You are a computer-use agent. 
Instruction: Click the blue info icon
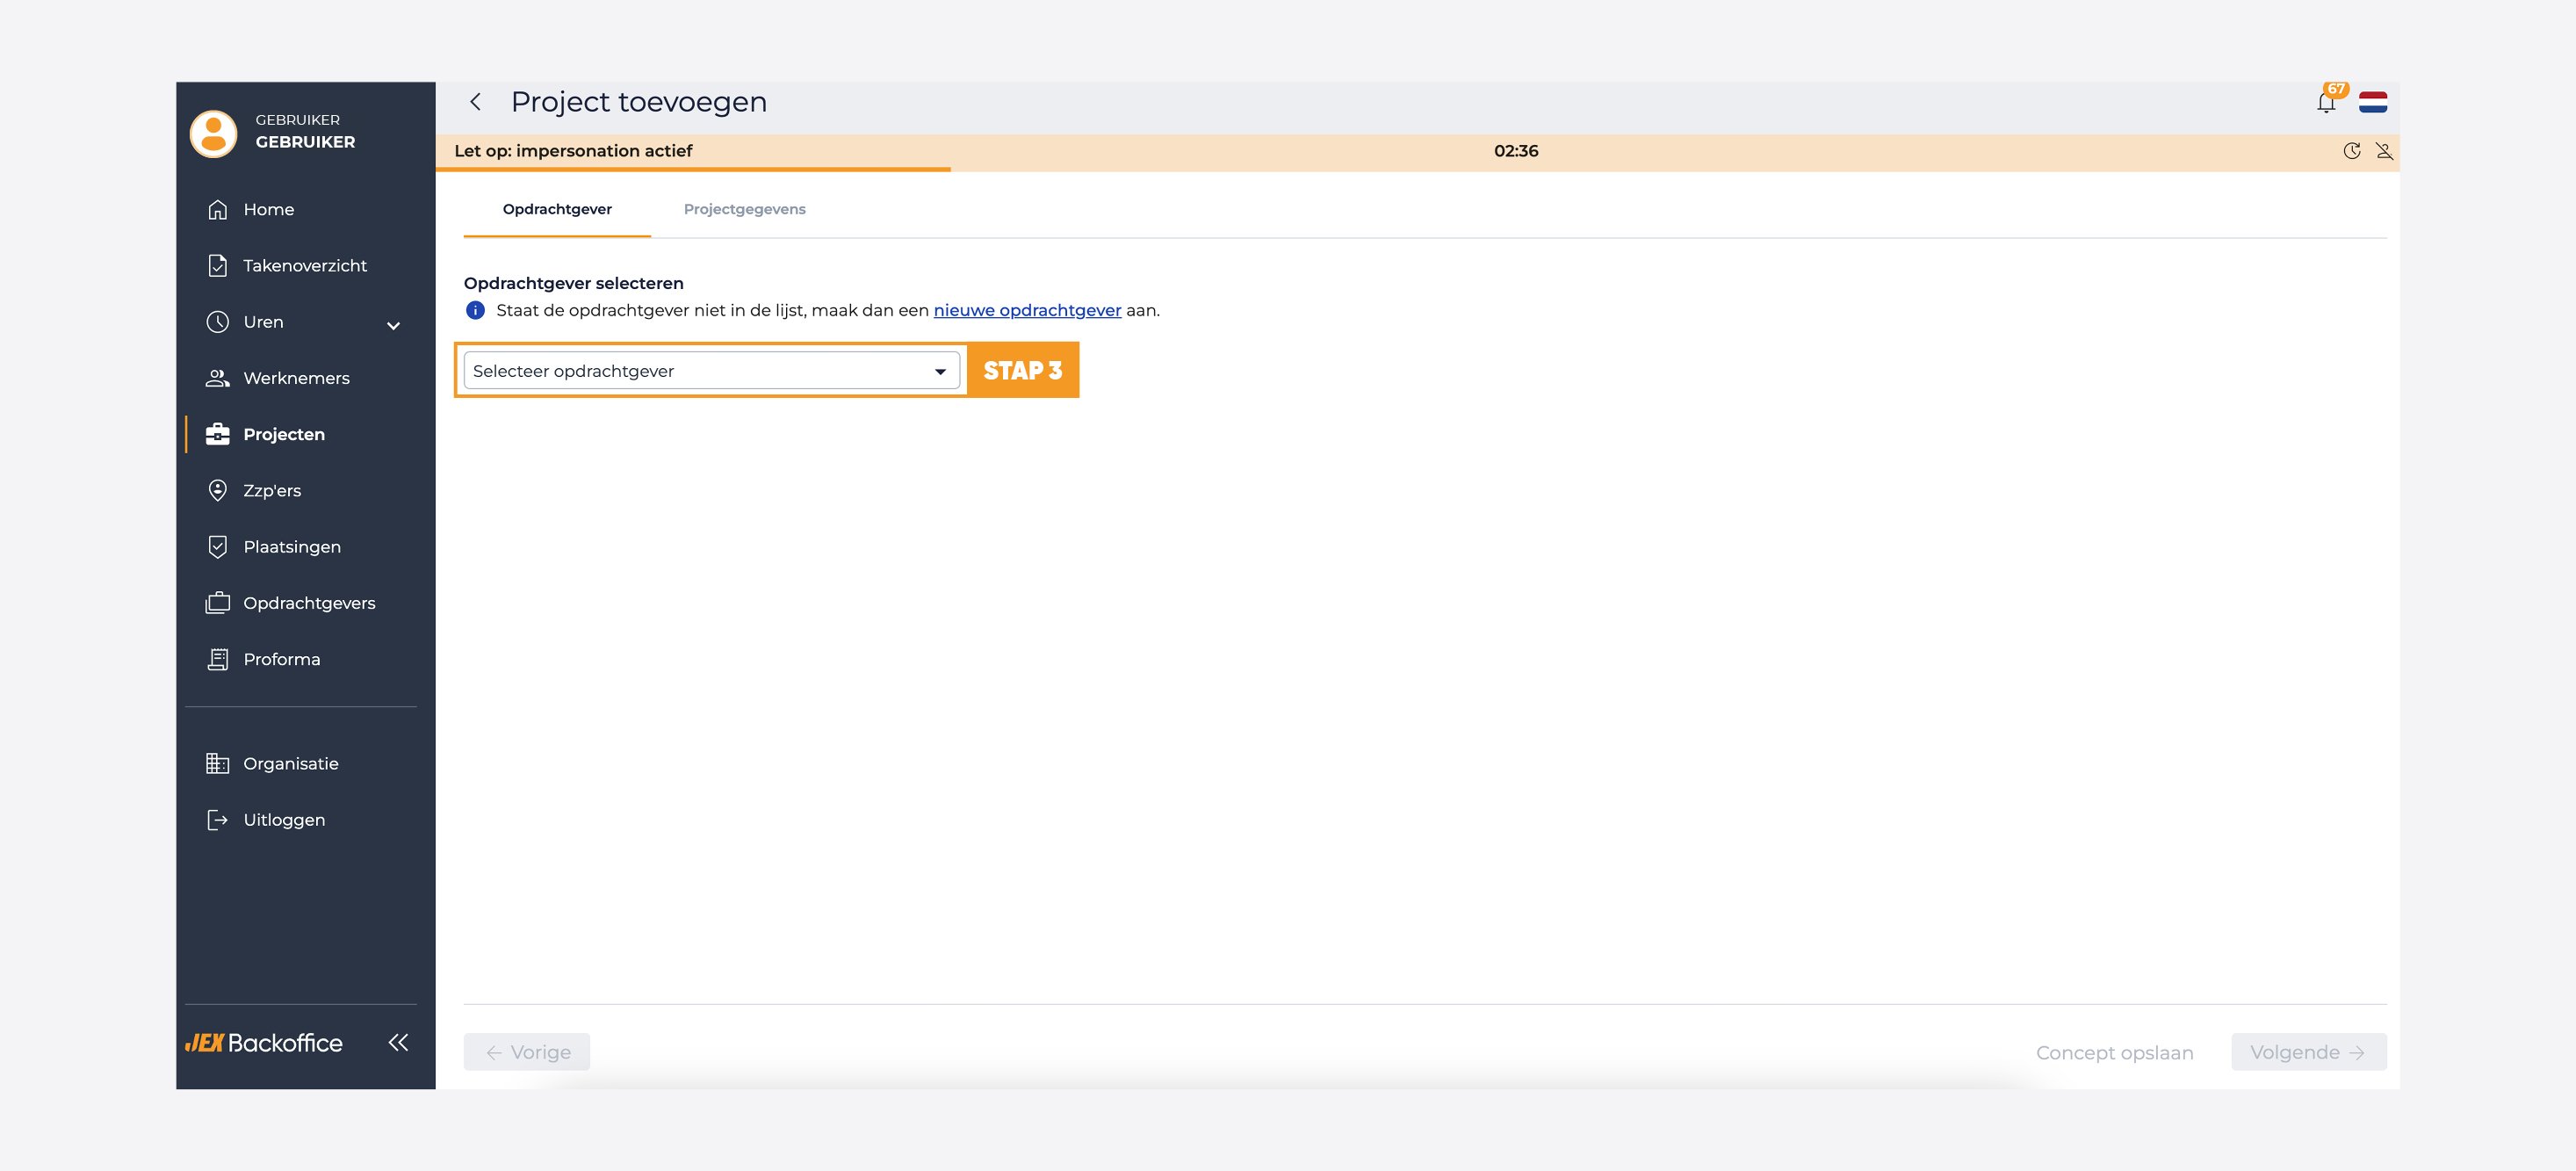click(476, 310)
